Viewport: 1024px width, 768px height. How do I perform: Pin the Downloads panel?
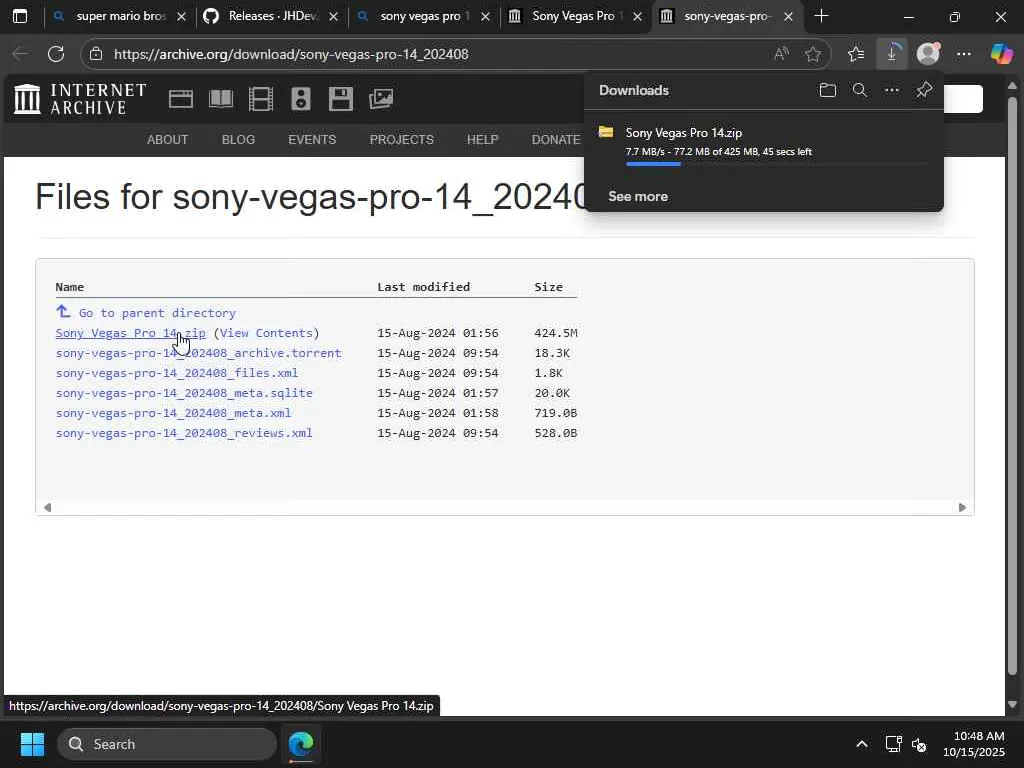coord(924,90)
